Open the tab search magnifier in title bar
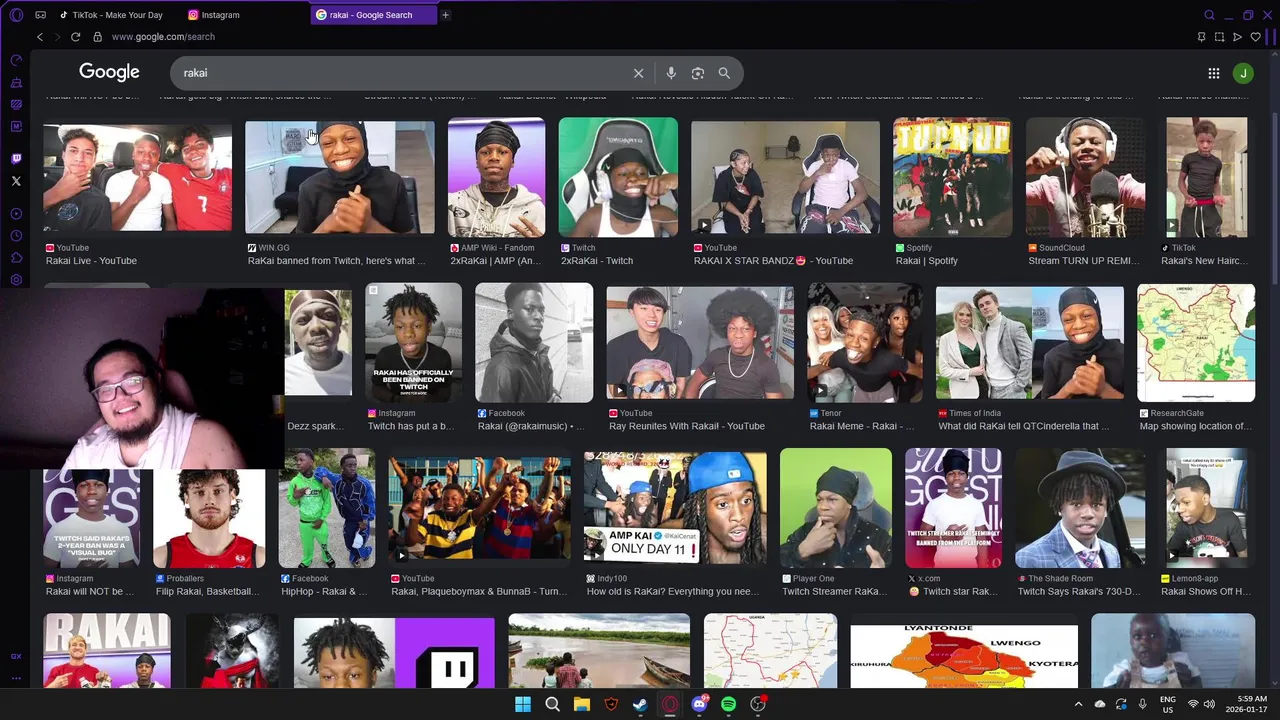 pyautogui.click(x=1209, y=15)
